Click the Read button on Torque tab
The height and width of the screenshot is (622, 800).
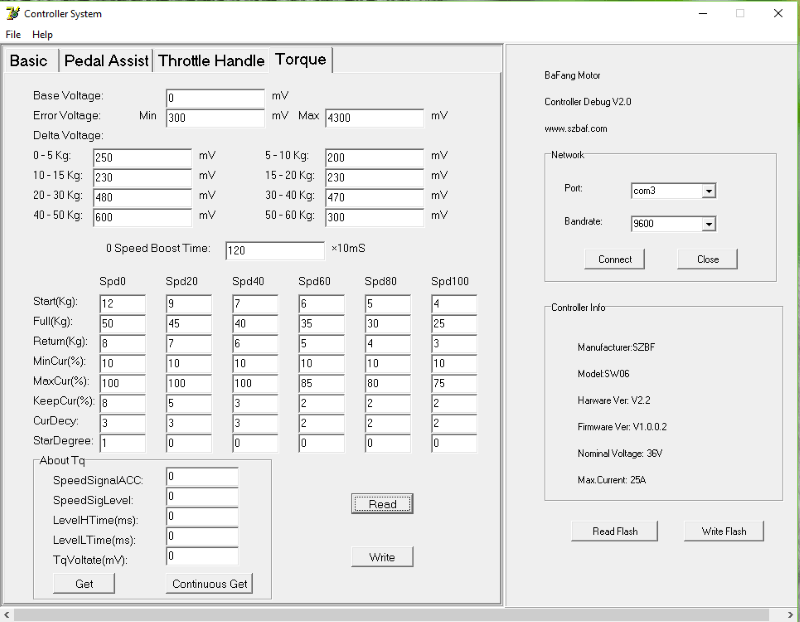tap(382, 504)
